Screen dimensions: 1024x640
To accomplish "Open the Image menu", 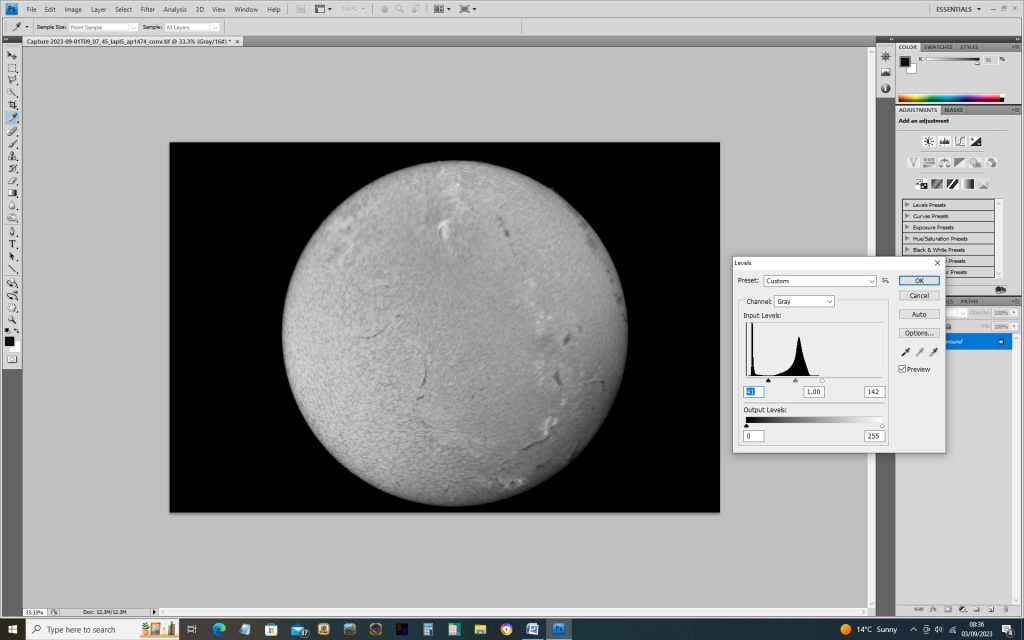I will click(x=73, y=10).
